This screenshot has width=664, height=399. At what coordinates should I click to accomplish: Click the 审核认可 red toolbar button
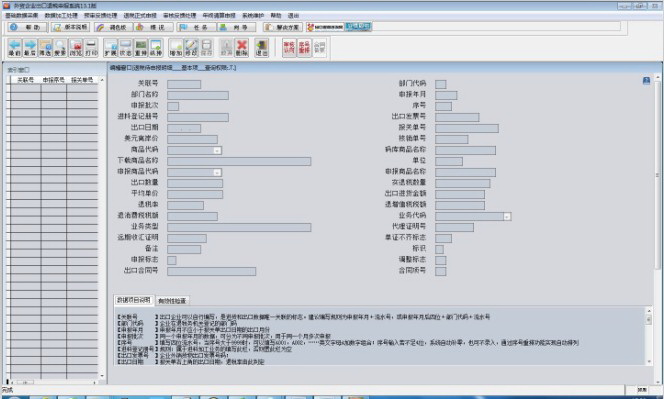tap(289, 47)
